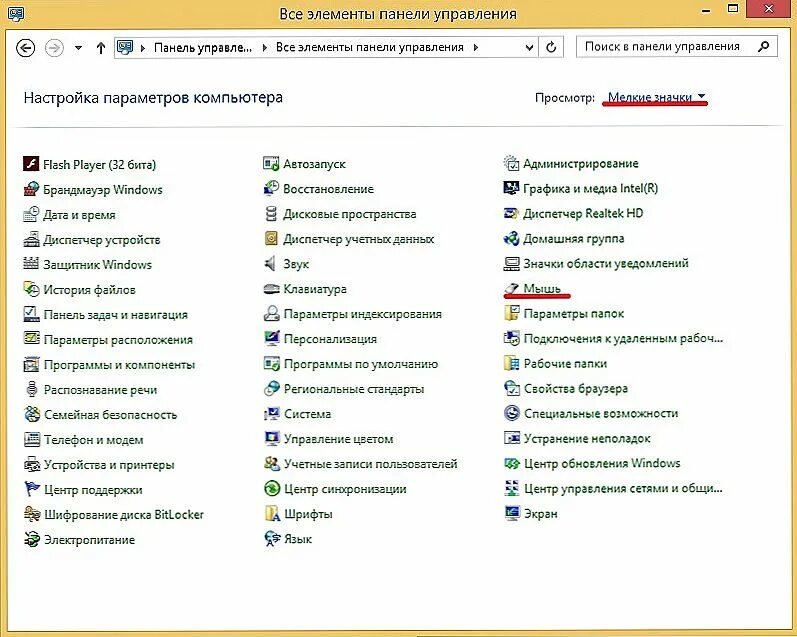Expand arrow before Панель управле... breadcrumb
Image resolution: width=797 pixels, height=637 pixels.
[143, 48]
